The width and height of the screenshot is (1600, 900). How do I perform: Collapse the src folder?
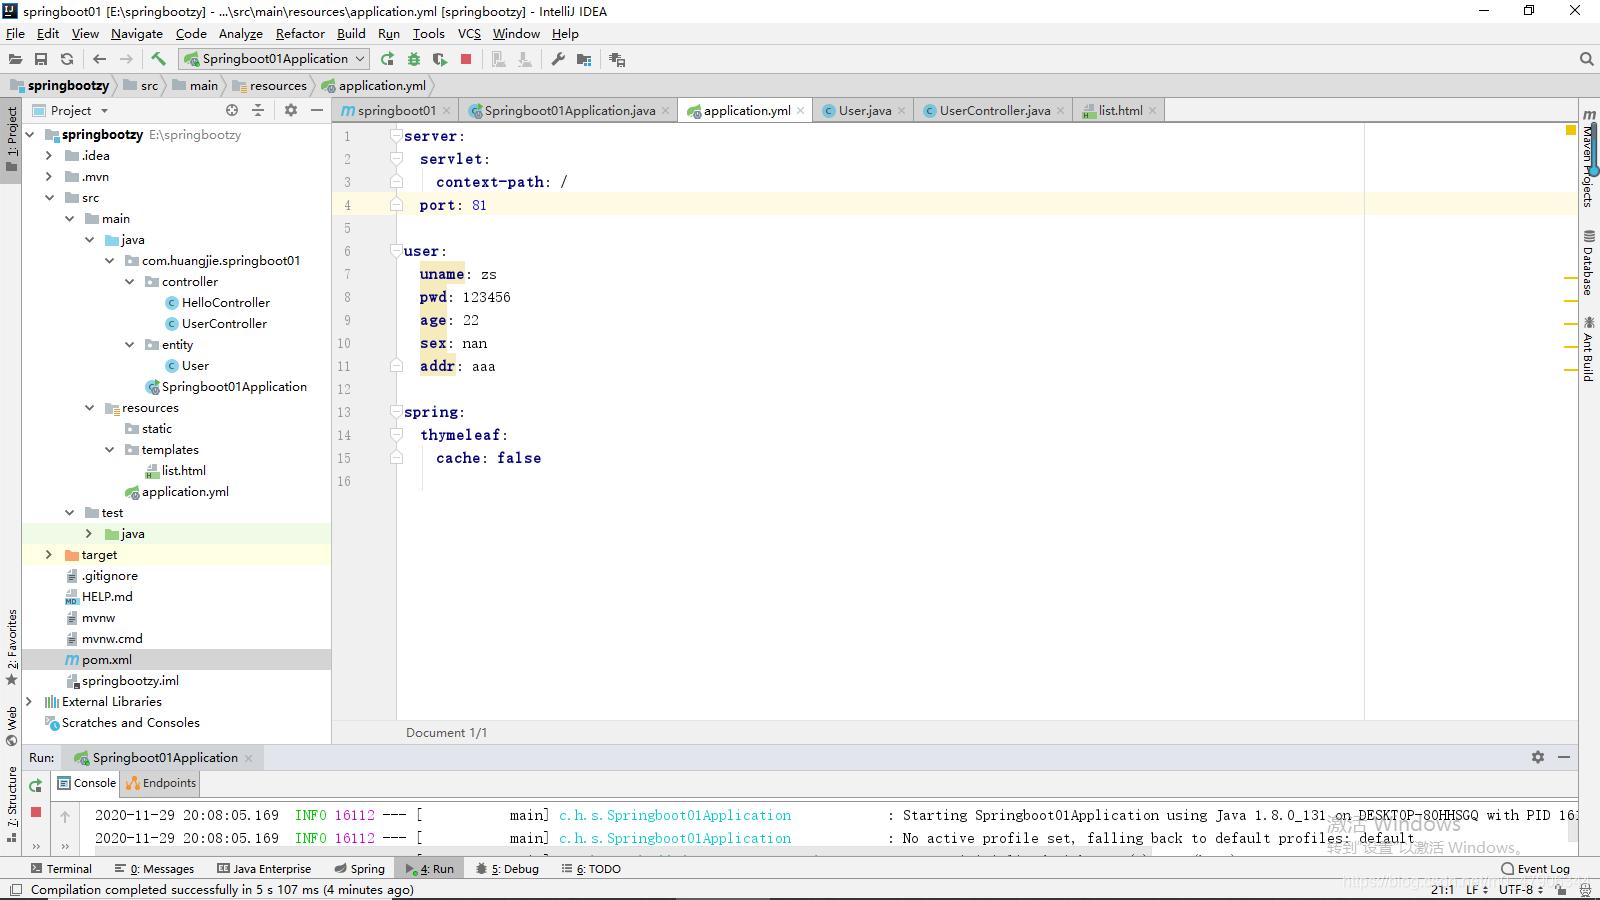point(48,198)
